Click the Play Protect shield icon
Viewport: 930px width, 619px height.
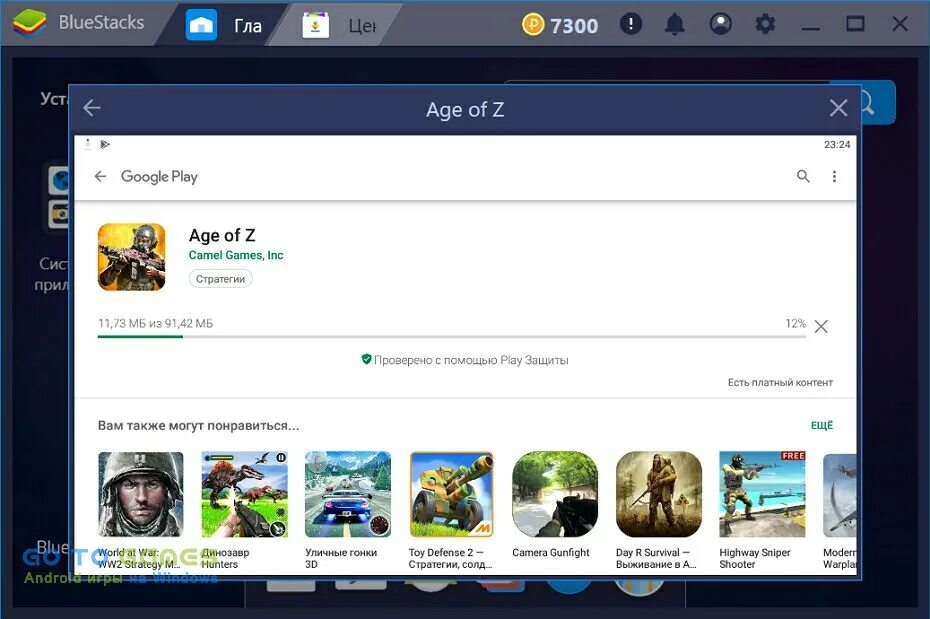tap(367, 359)
